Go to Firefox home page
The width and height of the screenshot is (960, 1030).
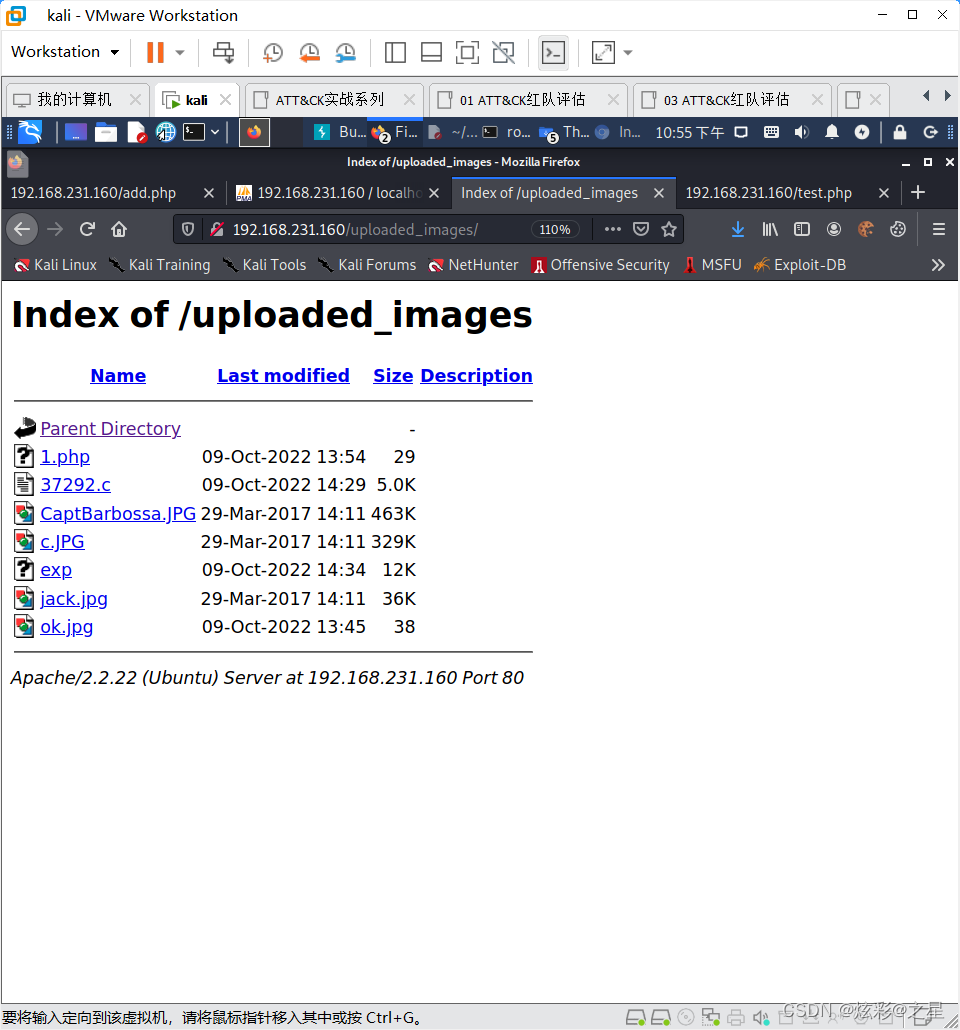pos(119,229)
